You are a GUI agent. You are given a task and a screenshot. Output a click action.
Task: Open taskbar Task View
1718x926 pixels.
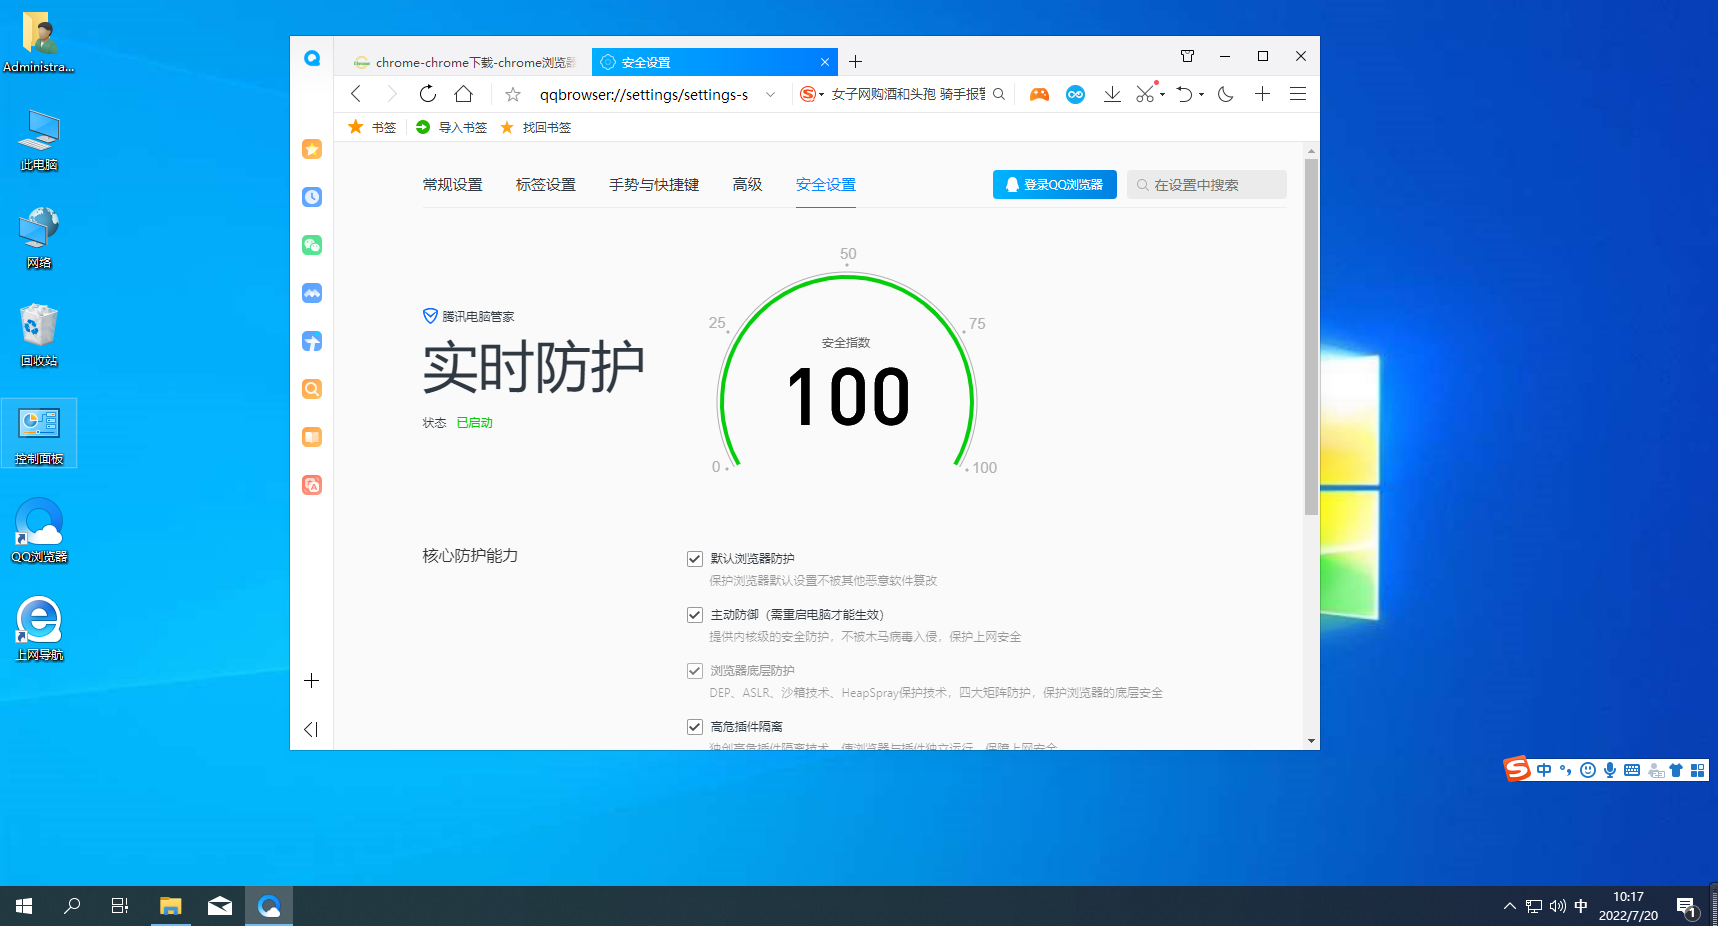point(120,906)
